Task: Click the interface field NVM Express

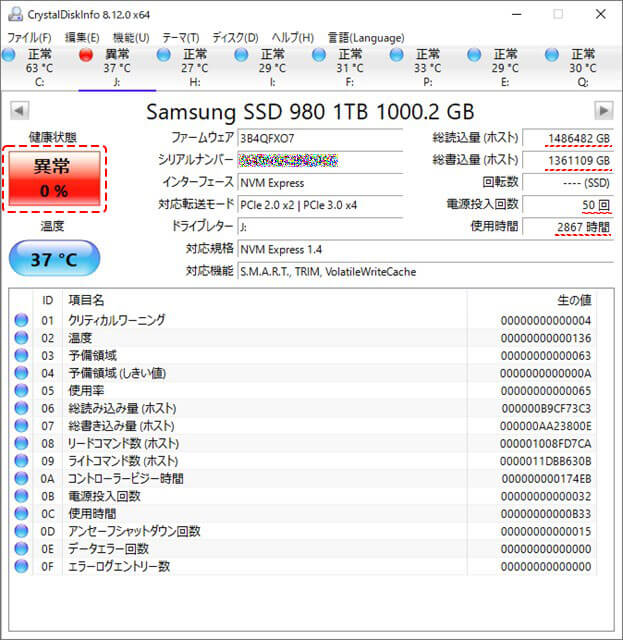Action: coord(320,183)
